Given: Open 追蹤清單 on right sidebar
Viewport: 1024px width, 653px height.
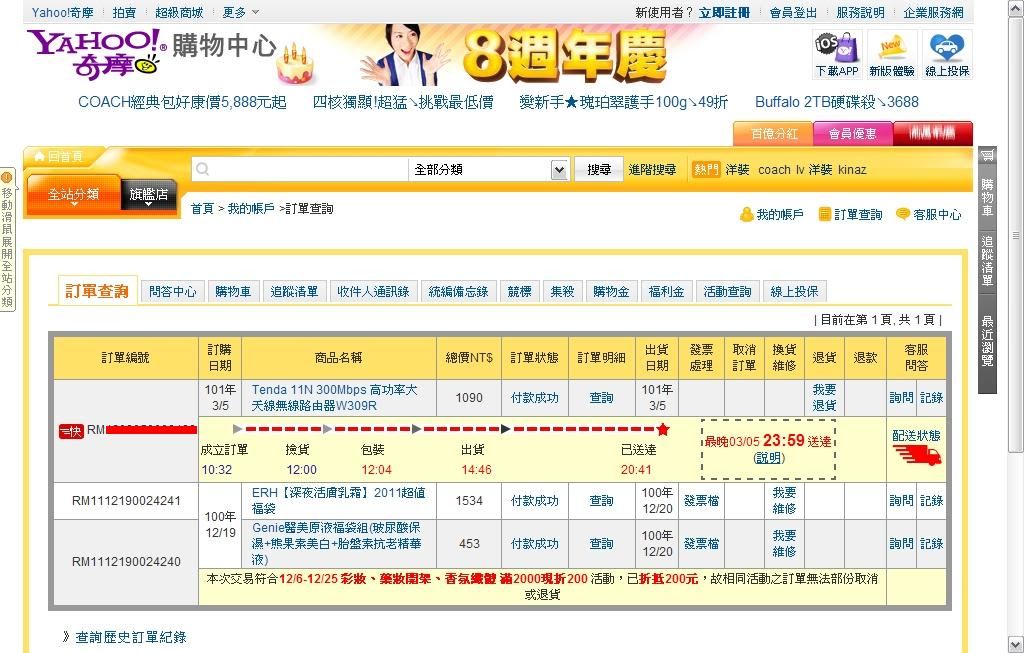Looking at the screenshot, I should click(987, 261).
